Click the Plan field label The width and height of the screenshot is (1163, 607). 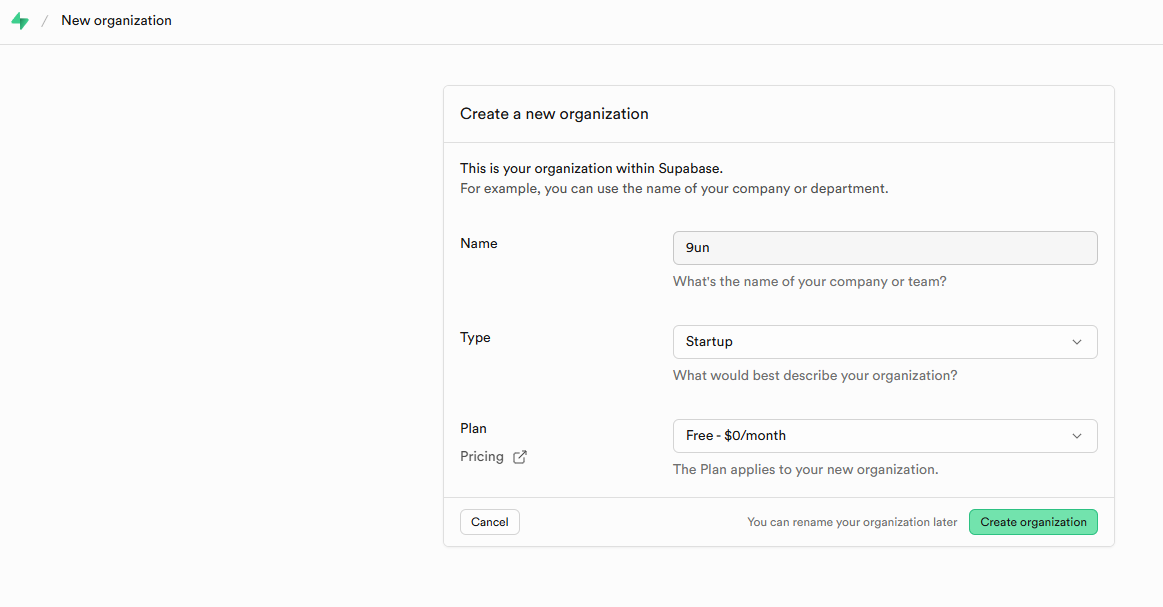[473, 428]
